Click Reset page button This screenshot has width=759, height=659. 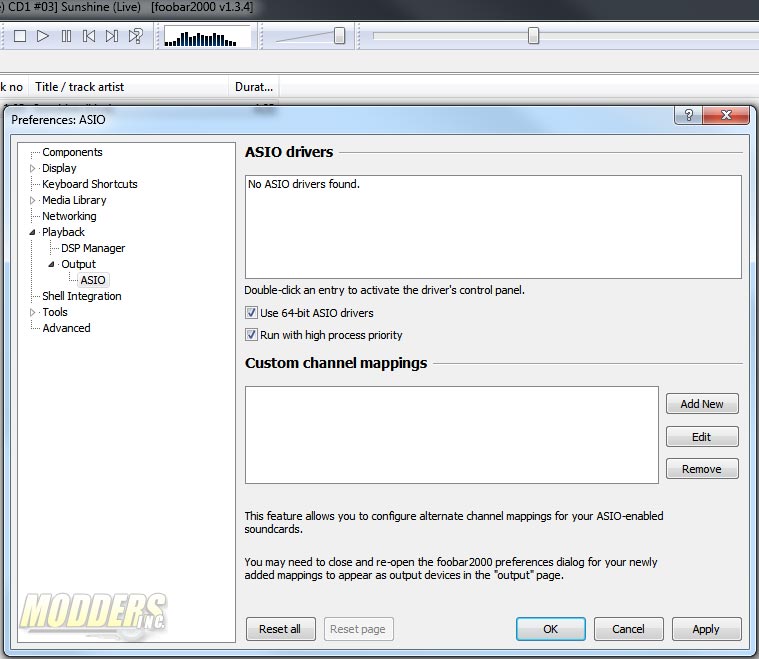click(x=358, y=629)
